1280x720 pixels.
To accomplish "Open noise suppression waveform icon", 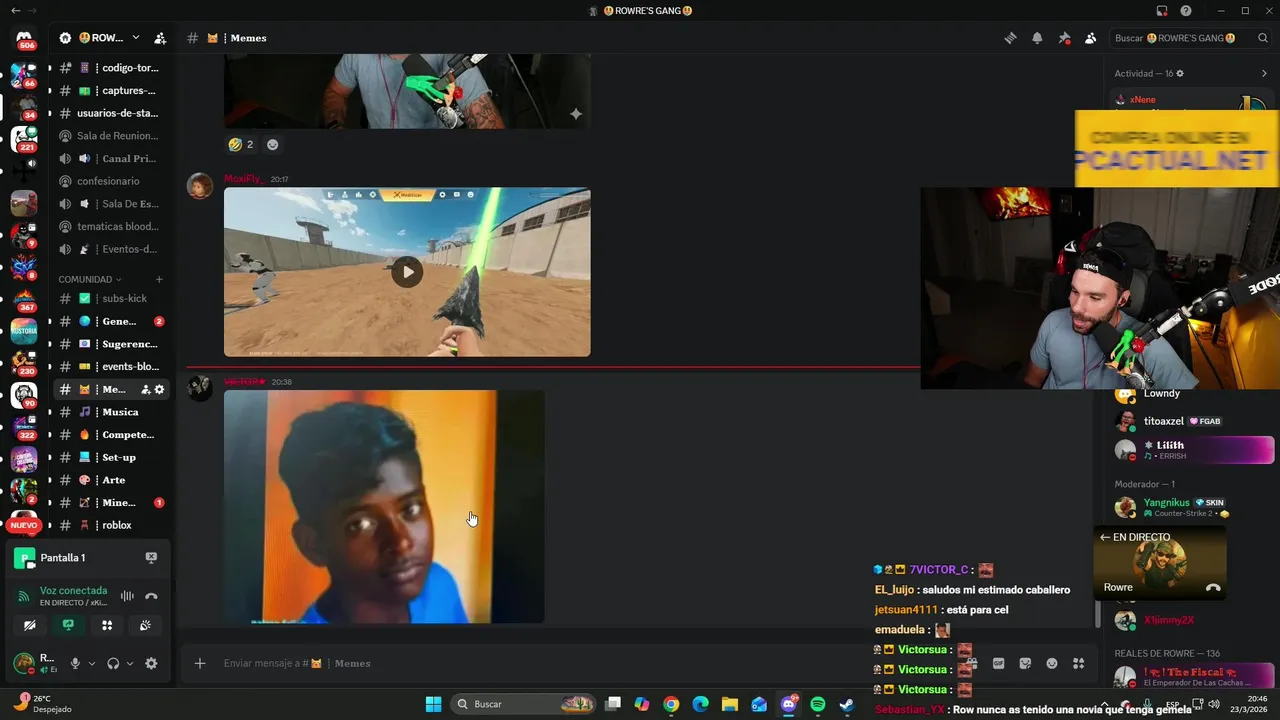I will coord(127,596).
